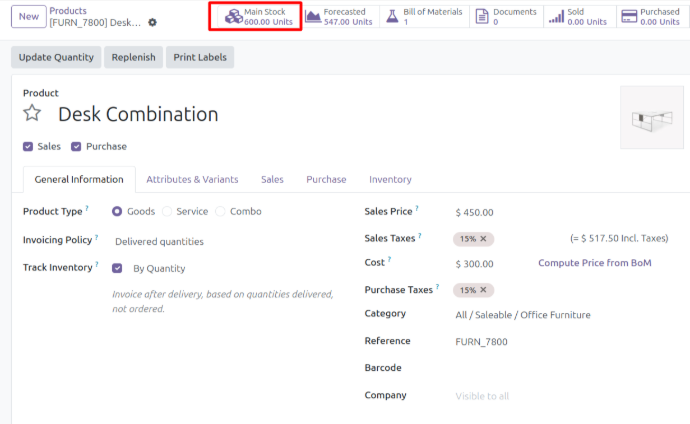Image resolution: width=690 pixels, height=424 pixels.
Task: Click the Documents file icon
Action: (x=482, y=17)
